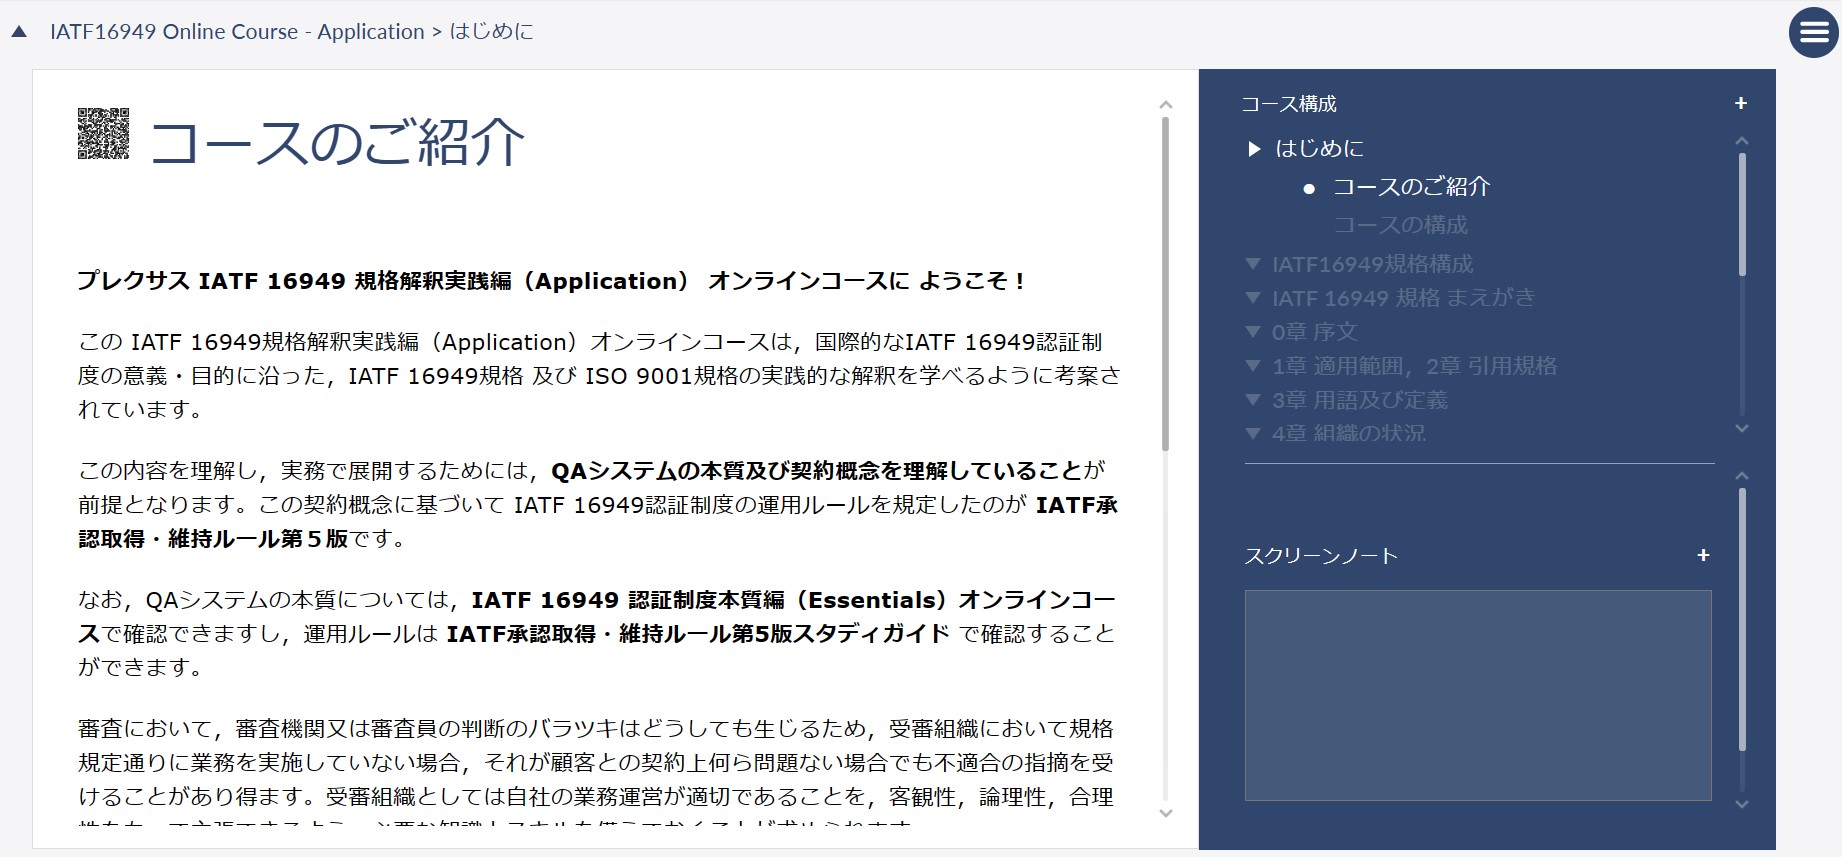Click the course list scroll-down chevron

click(x=1742, y=428)
